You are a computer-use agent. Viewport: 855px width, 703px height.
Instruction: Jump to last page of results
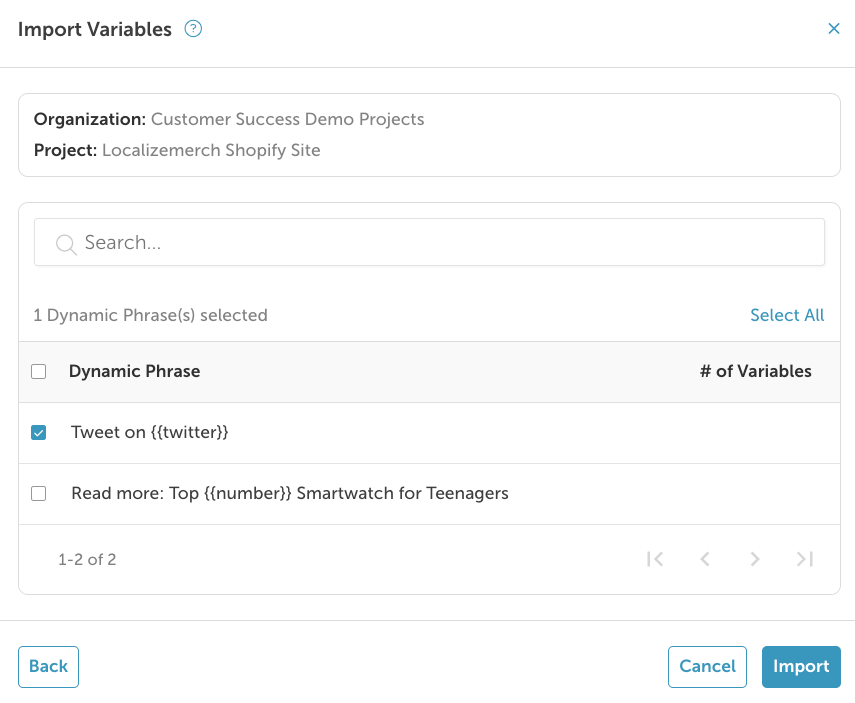[x=805, y=559]
